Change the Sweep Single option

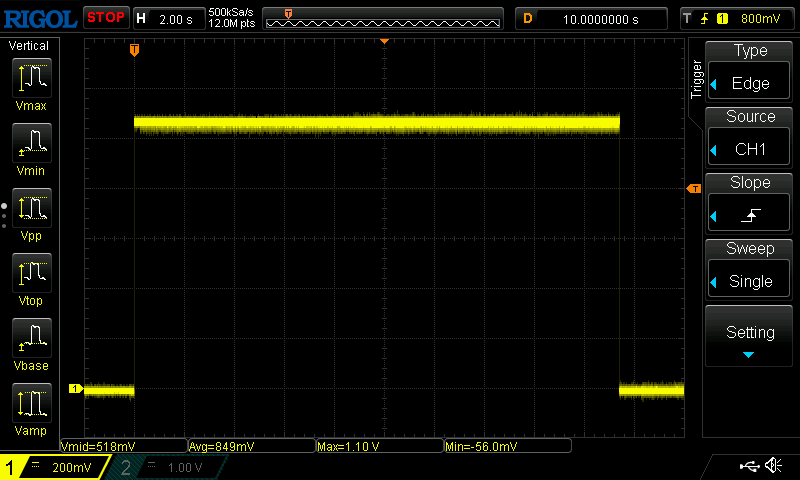point(750,271)
